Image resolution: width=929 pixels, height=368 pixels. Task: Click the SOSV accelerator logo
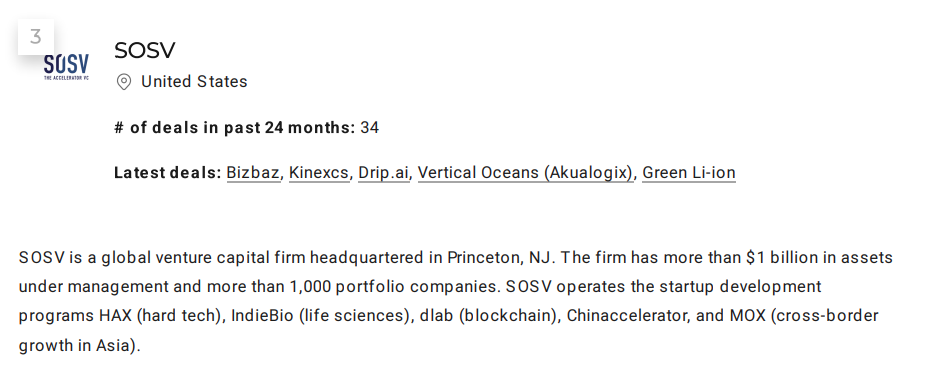(66, 67)
